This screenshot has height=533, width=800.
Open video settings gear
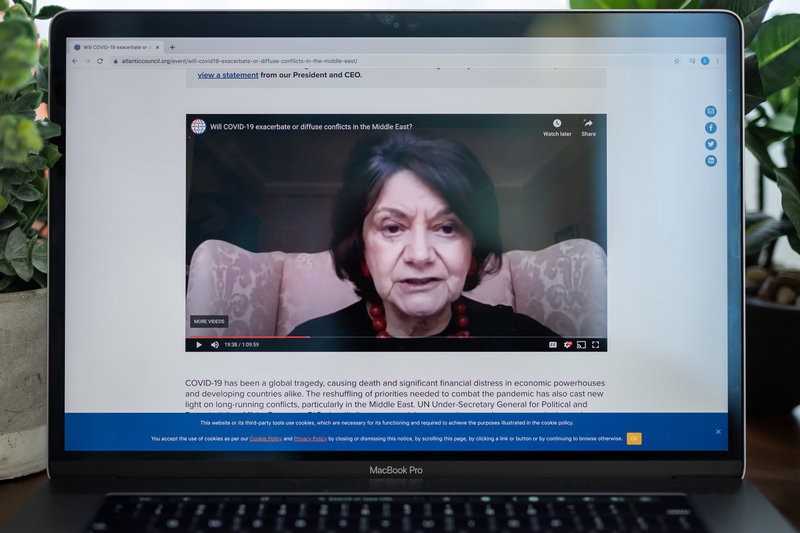[567, 345]
